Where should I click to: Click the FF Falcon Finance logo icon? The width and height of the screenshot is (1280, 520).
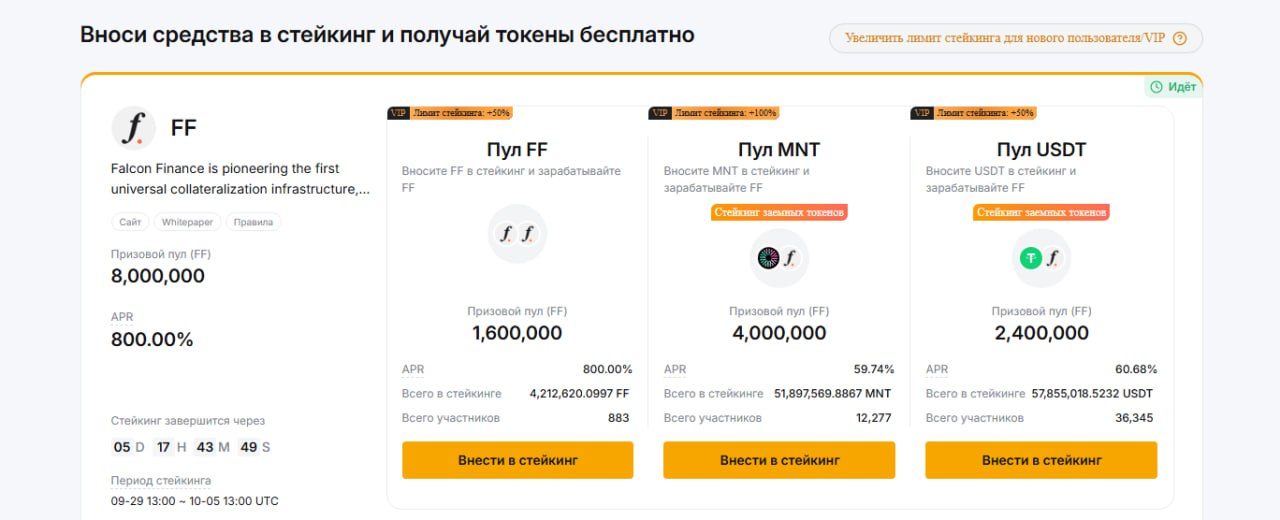click(x=133, y=128)
